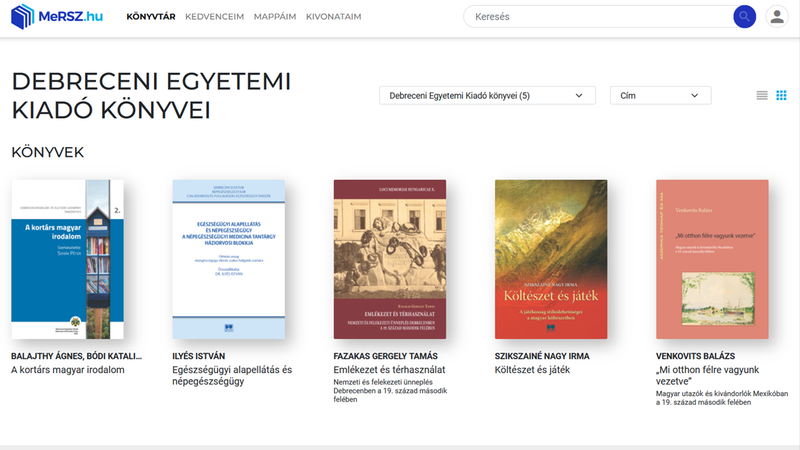Open Emlékezet és térhasználat book cover
The image size is (800, 450).
coord(389,259)
